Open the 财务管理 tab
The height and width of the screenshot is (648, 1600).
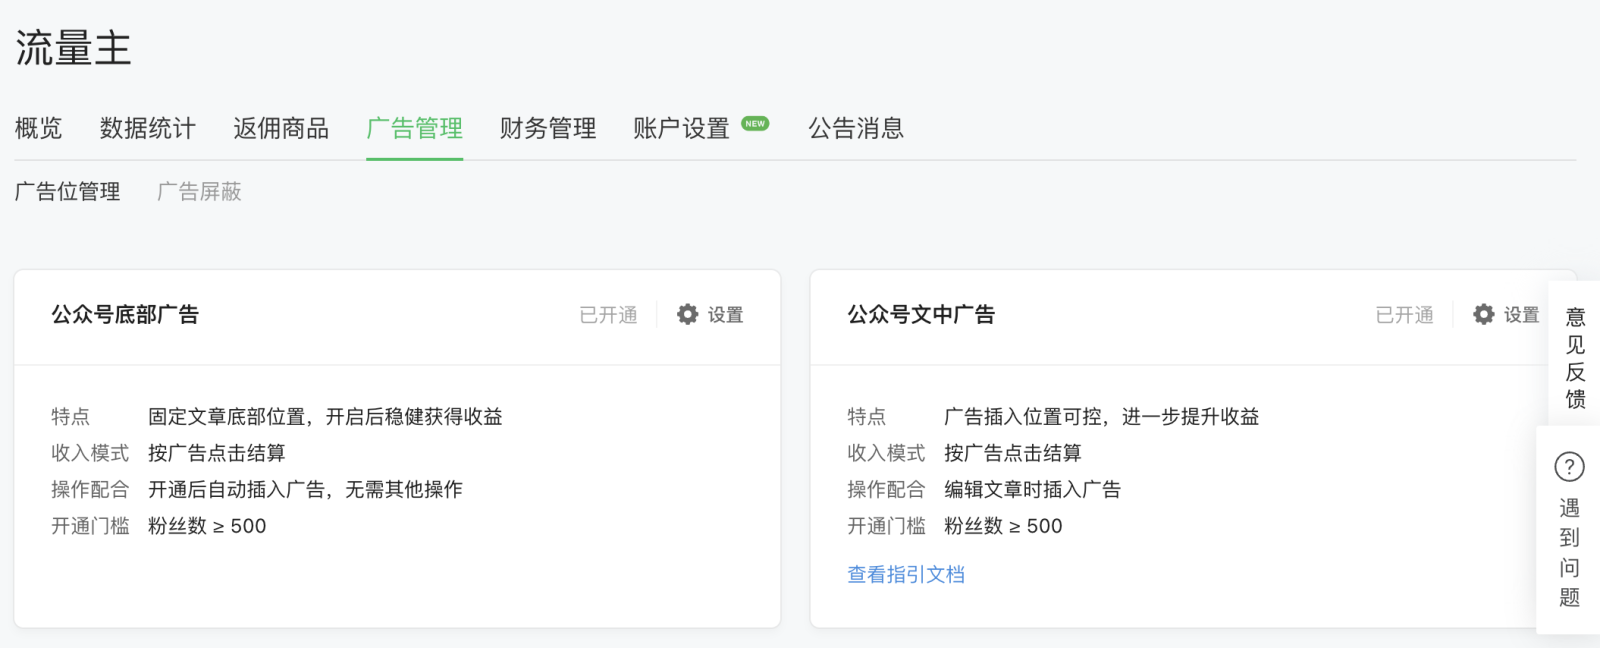click(548, 128)
